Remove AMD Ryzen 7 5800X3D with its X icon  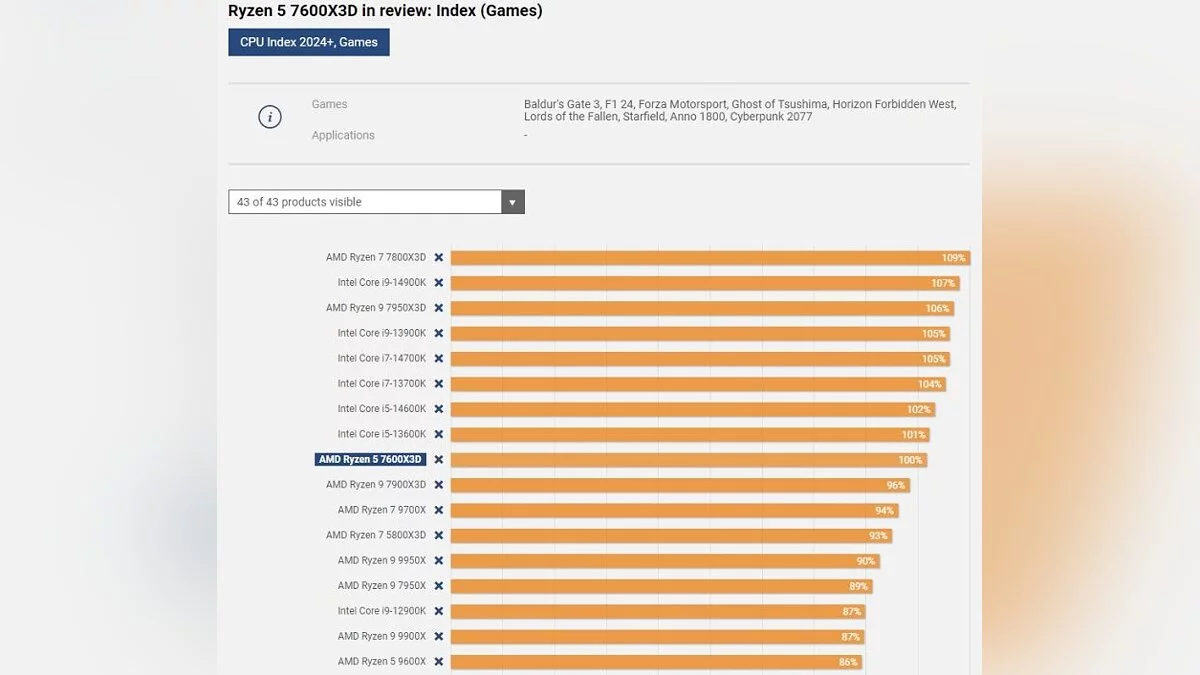click(x=438, y=535)
